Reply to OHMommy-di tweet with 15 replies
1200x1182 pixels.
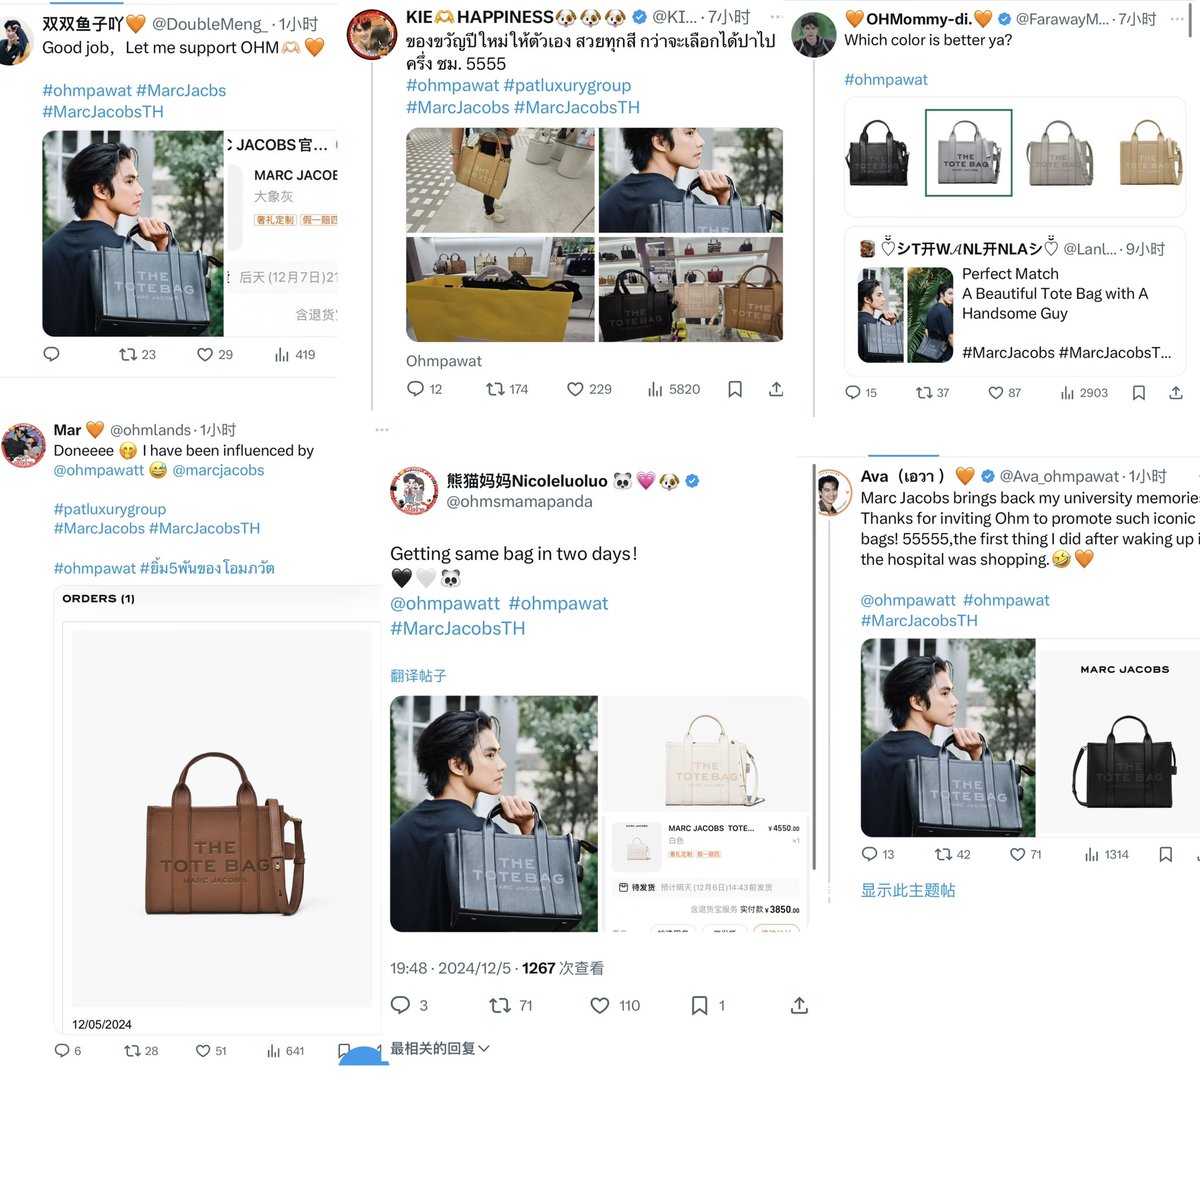[x=861, y=393]
